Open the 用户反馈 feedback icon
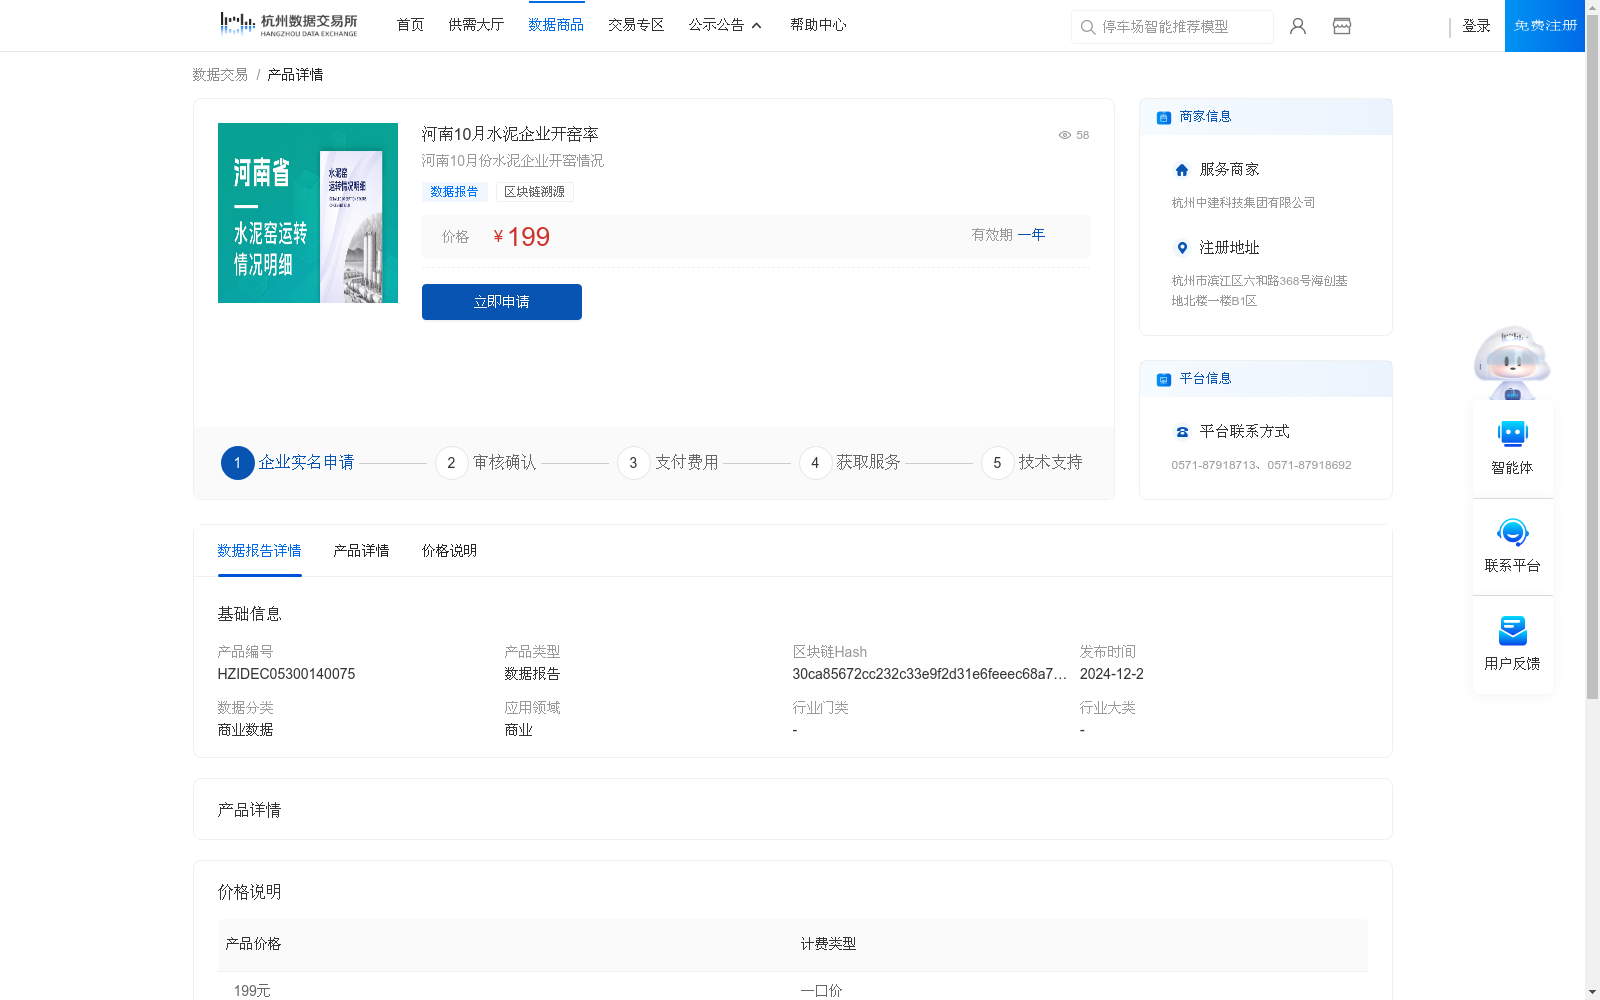Viewport: 1600px width, 1000px height. 1513,630
